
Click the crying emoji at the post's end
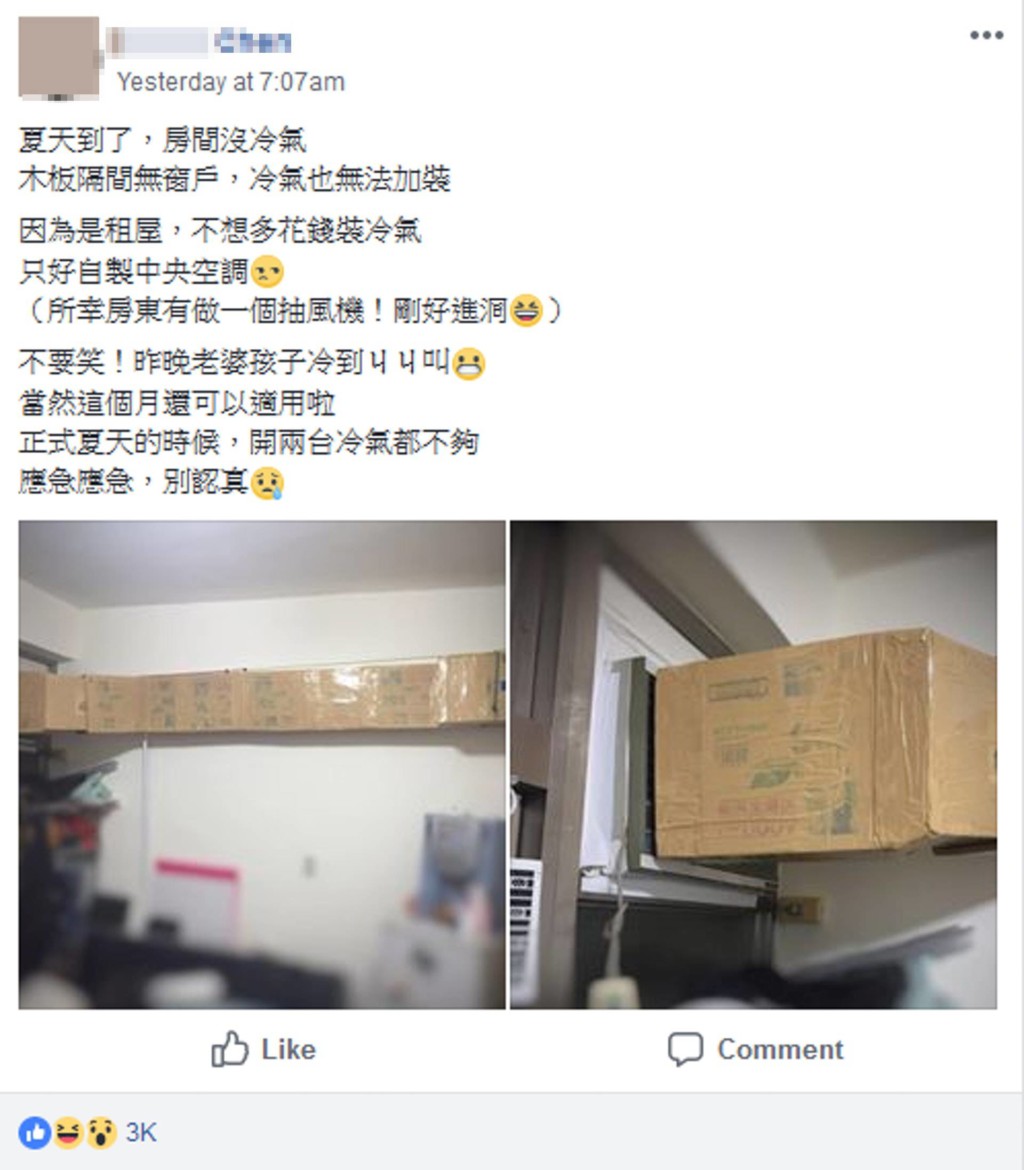tap(267, 483)
